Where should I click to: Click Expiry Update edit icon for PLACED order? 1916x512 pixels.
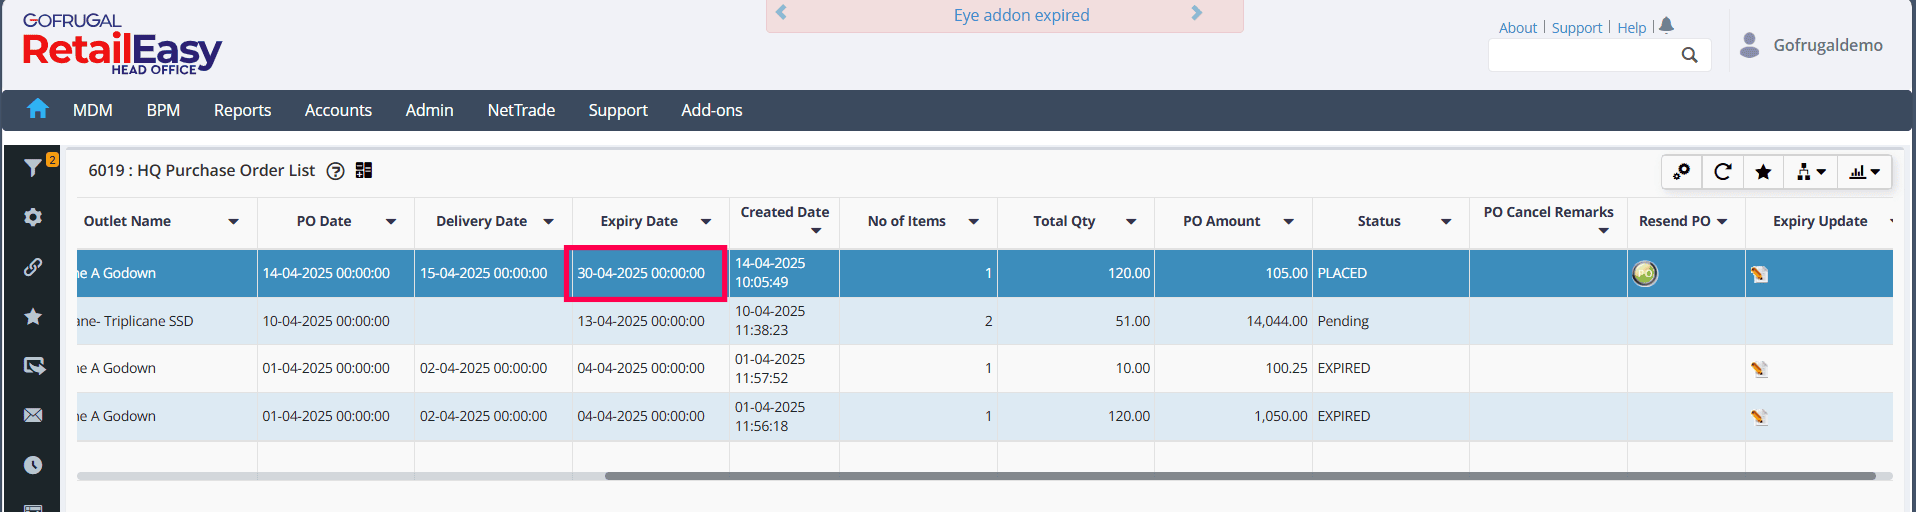[1759, 274]
